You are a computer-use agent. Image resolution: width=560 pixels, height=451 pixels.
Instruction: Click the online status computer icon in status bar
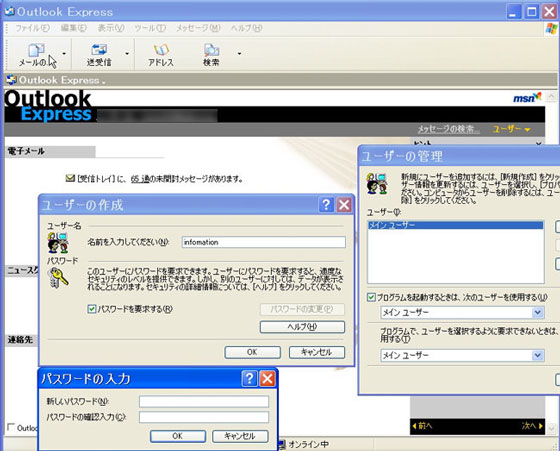pos(282,445)
